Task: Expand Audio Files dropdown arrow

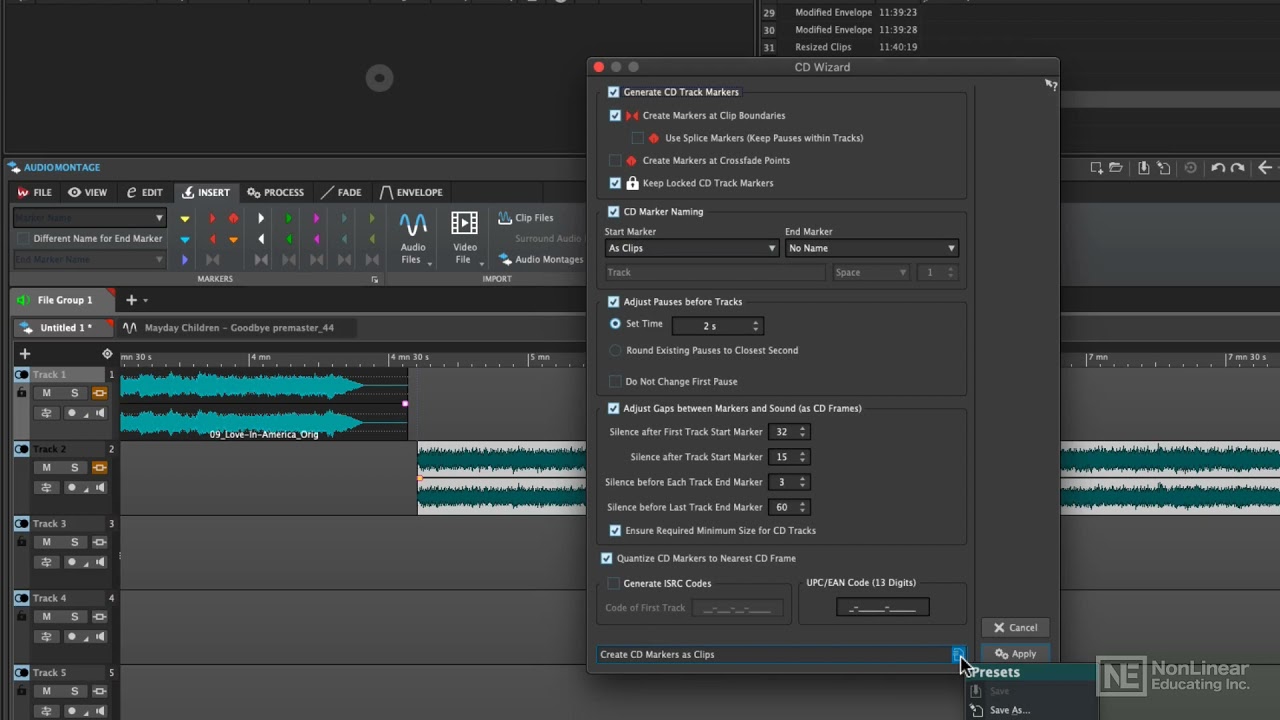Action: (430, 264)
